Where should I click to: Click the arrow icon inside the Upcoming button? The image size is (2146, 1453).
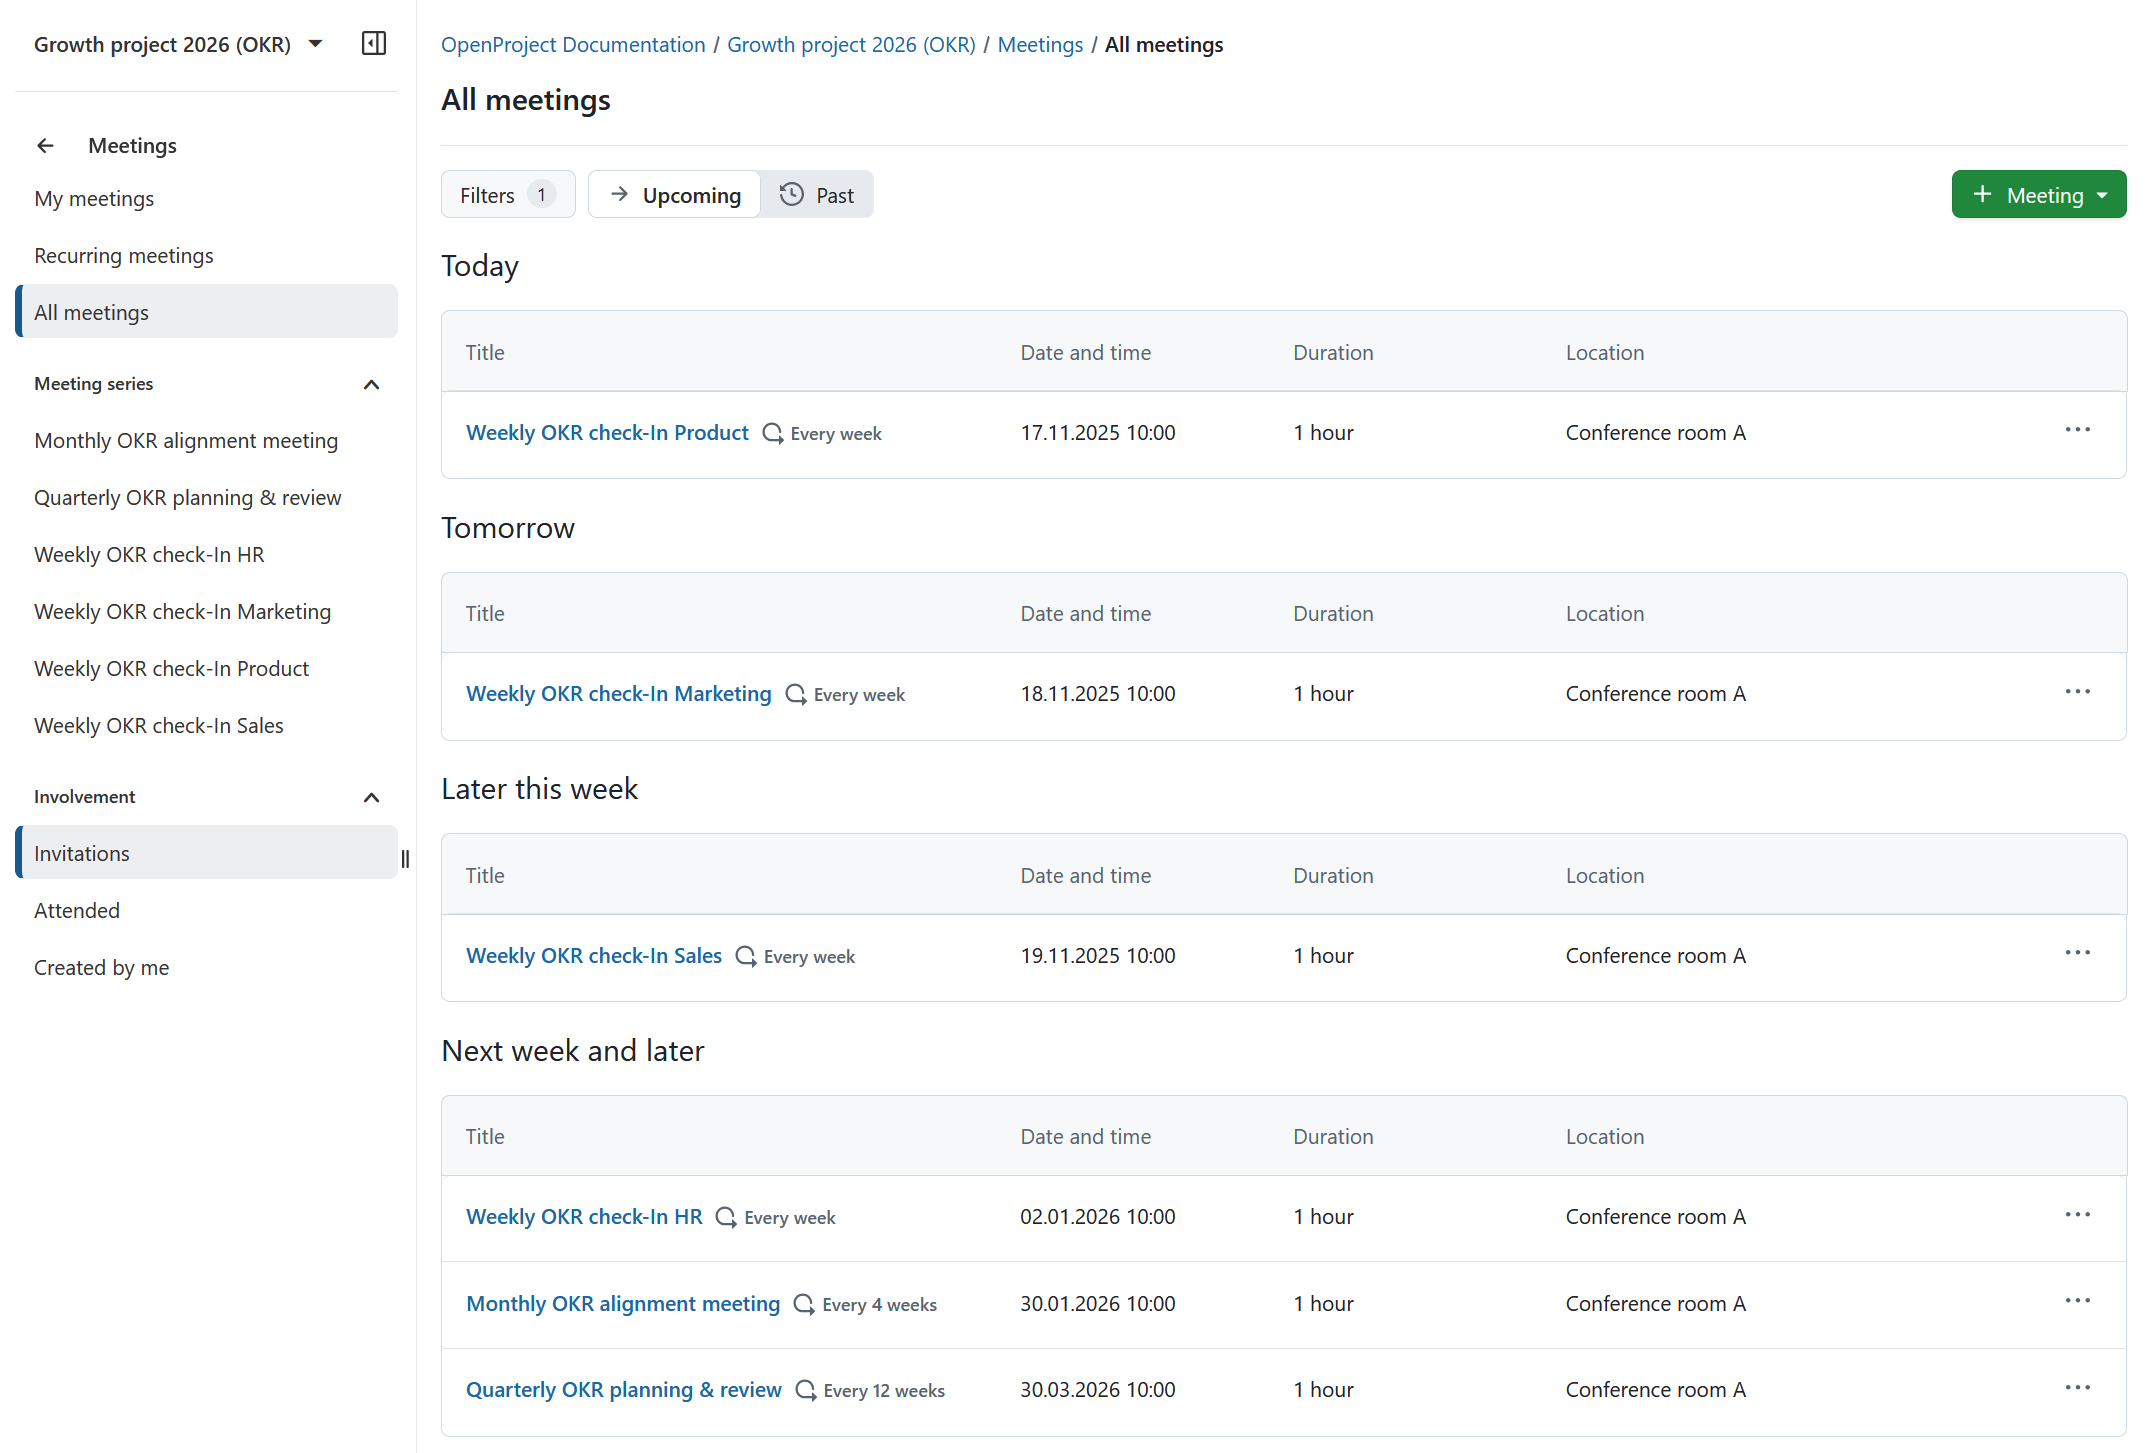(620, 194)
